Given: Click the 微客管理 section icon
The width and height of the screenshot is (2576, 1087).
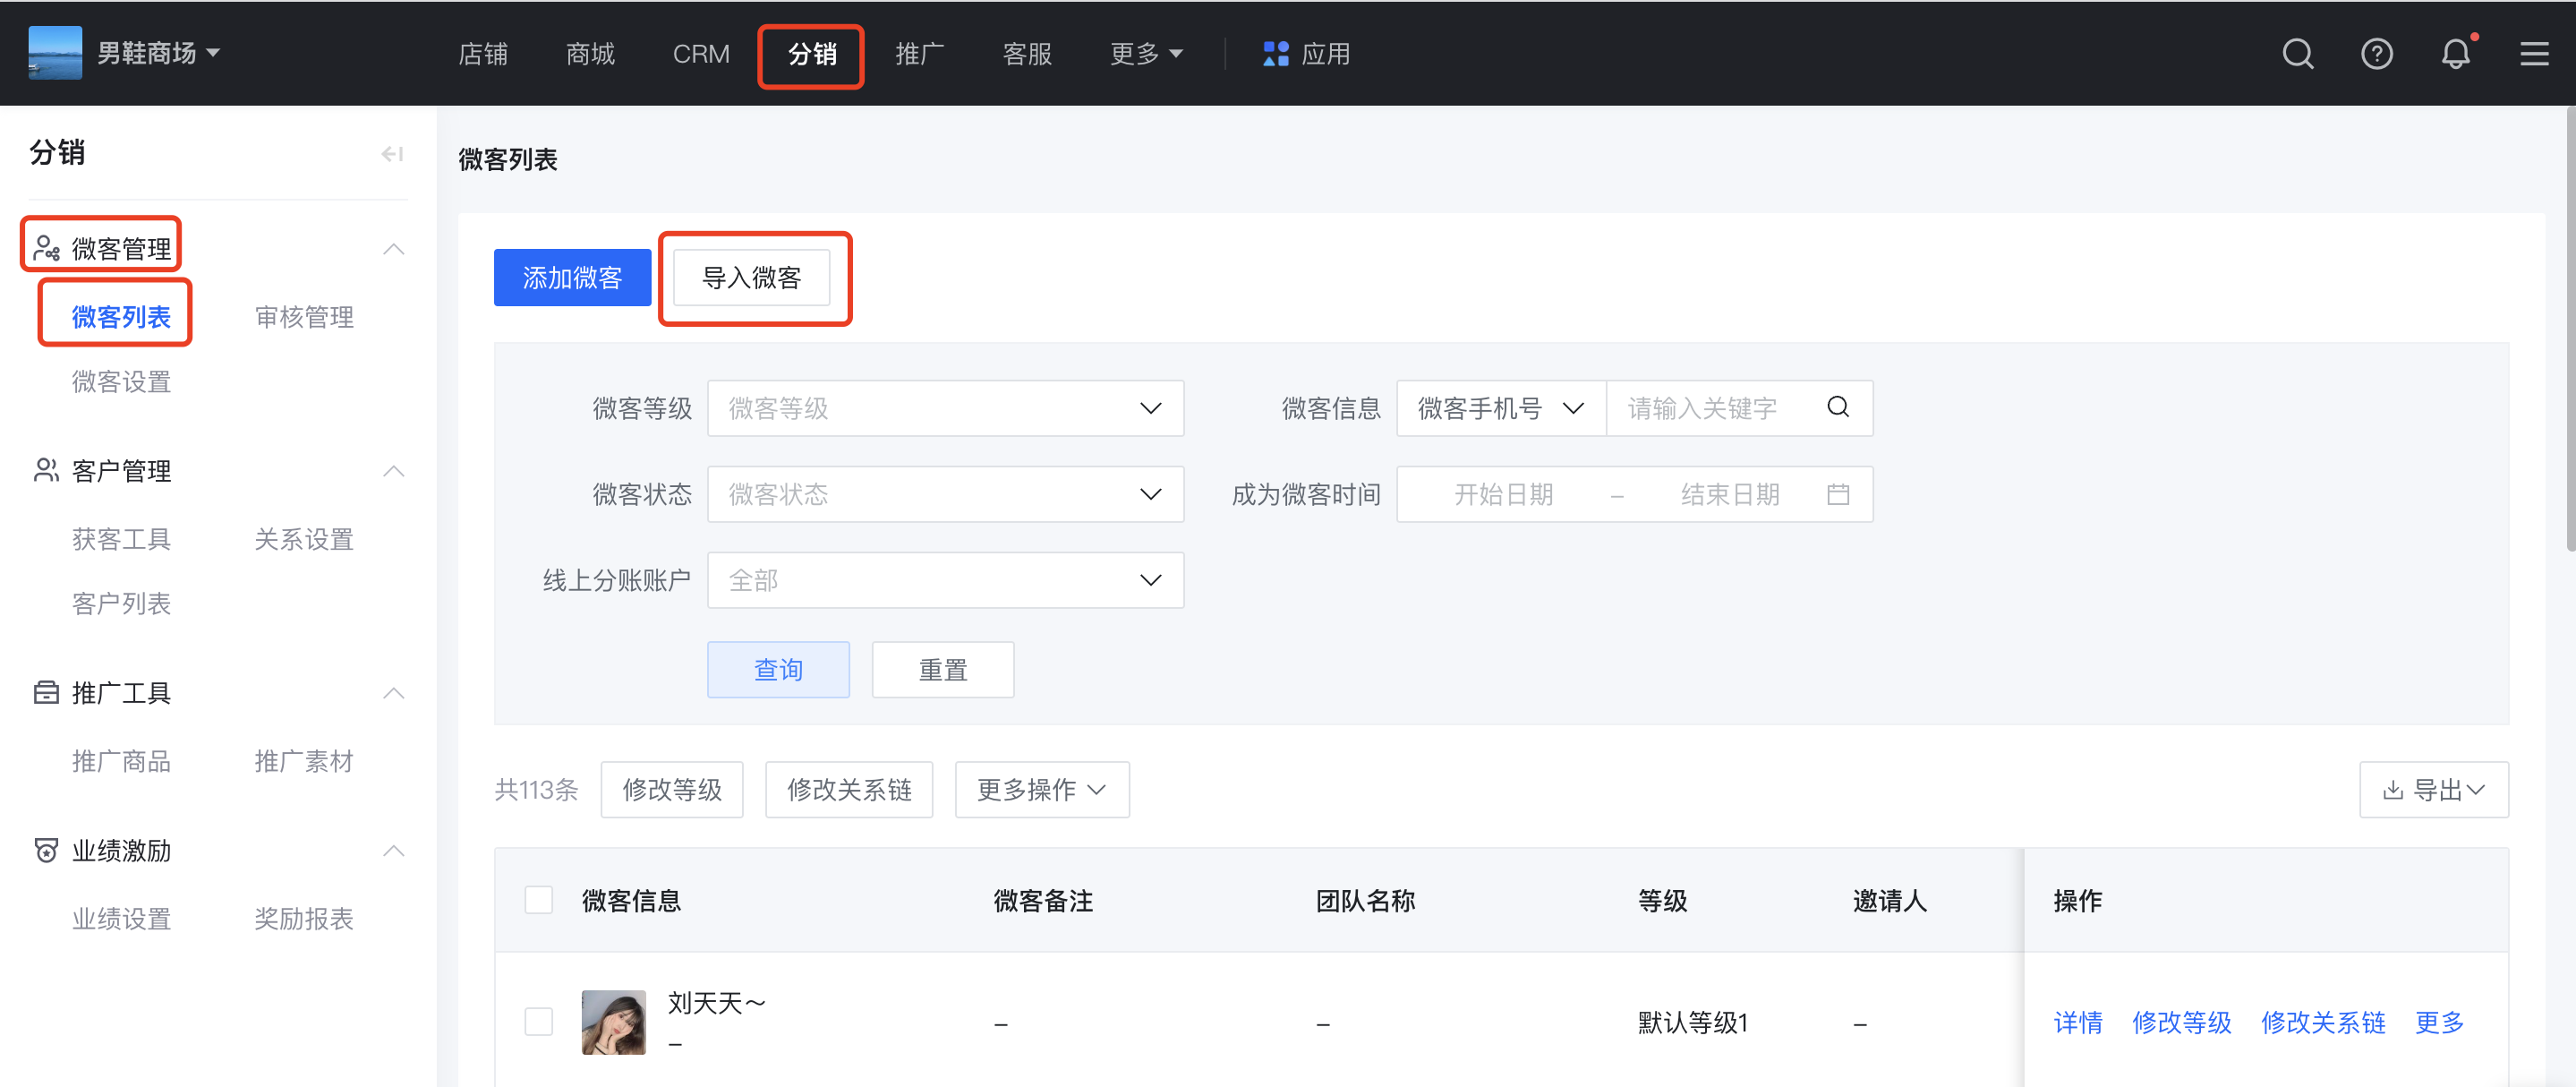Looking at the screenshot, I should [46, 248].
